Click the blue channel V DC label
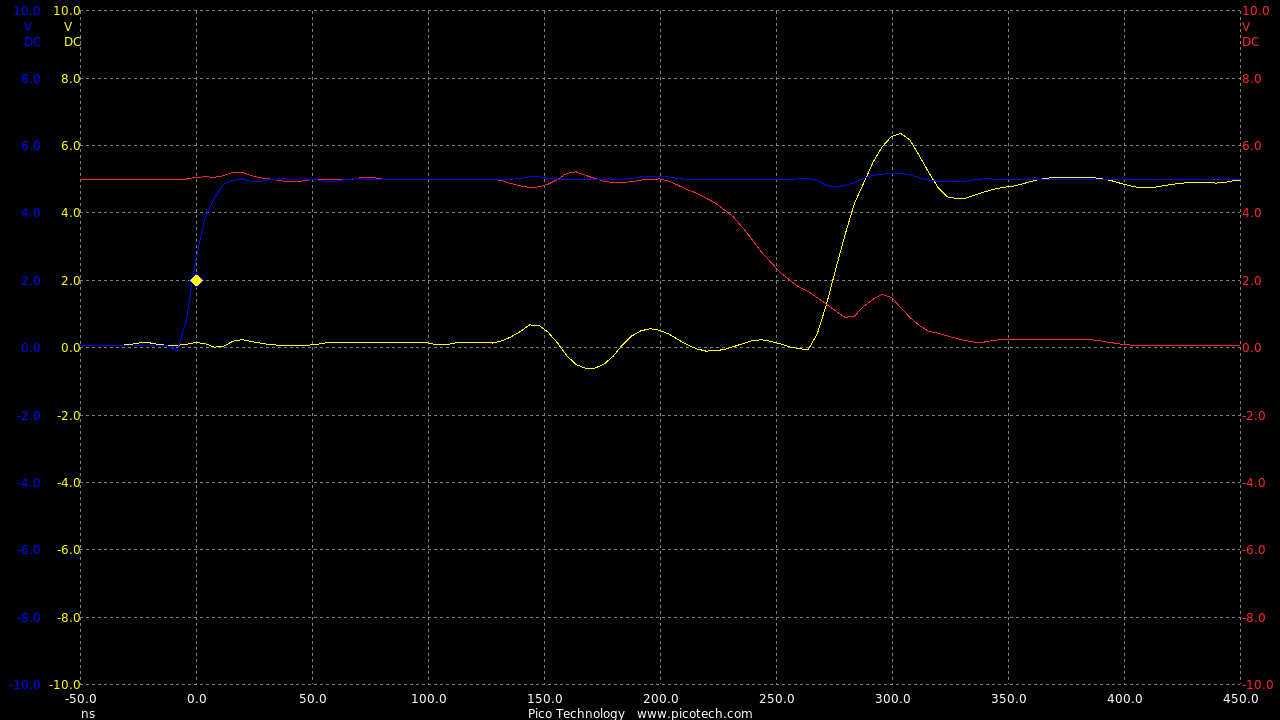This screenshot has height=720, width=1280. tap(30, 34)
